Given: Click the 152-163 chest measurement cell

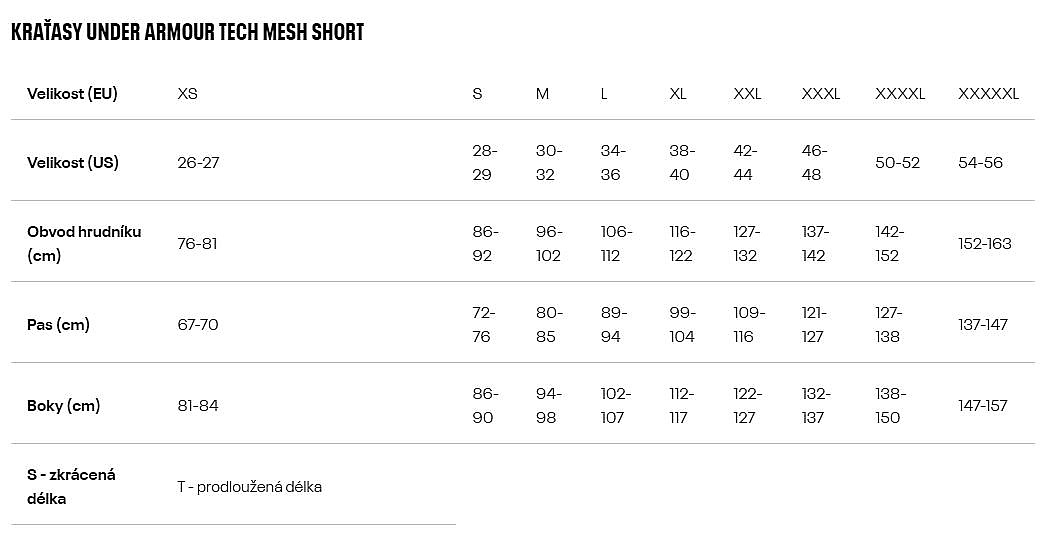Looking at the screenshot, I should (x=985, y=243).
